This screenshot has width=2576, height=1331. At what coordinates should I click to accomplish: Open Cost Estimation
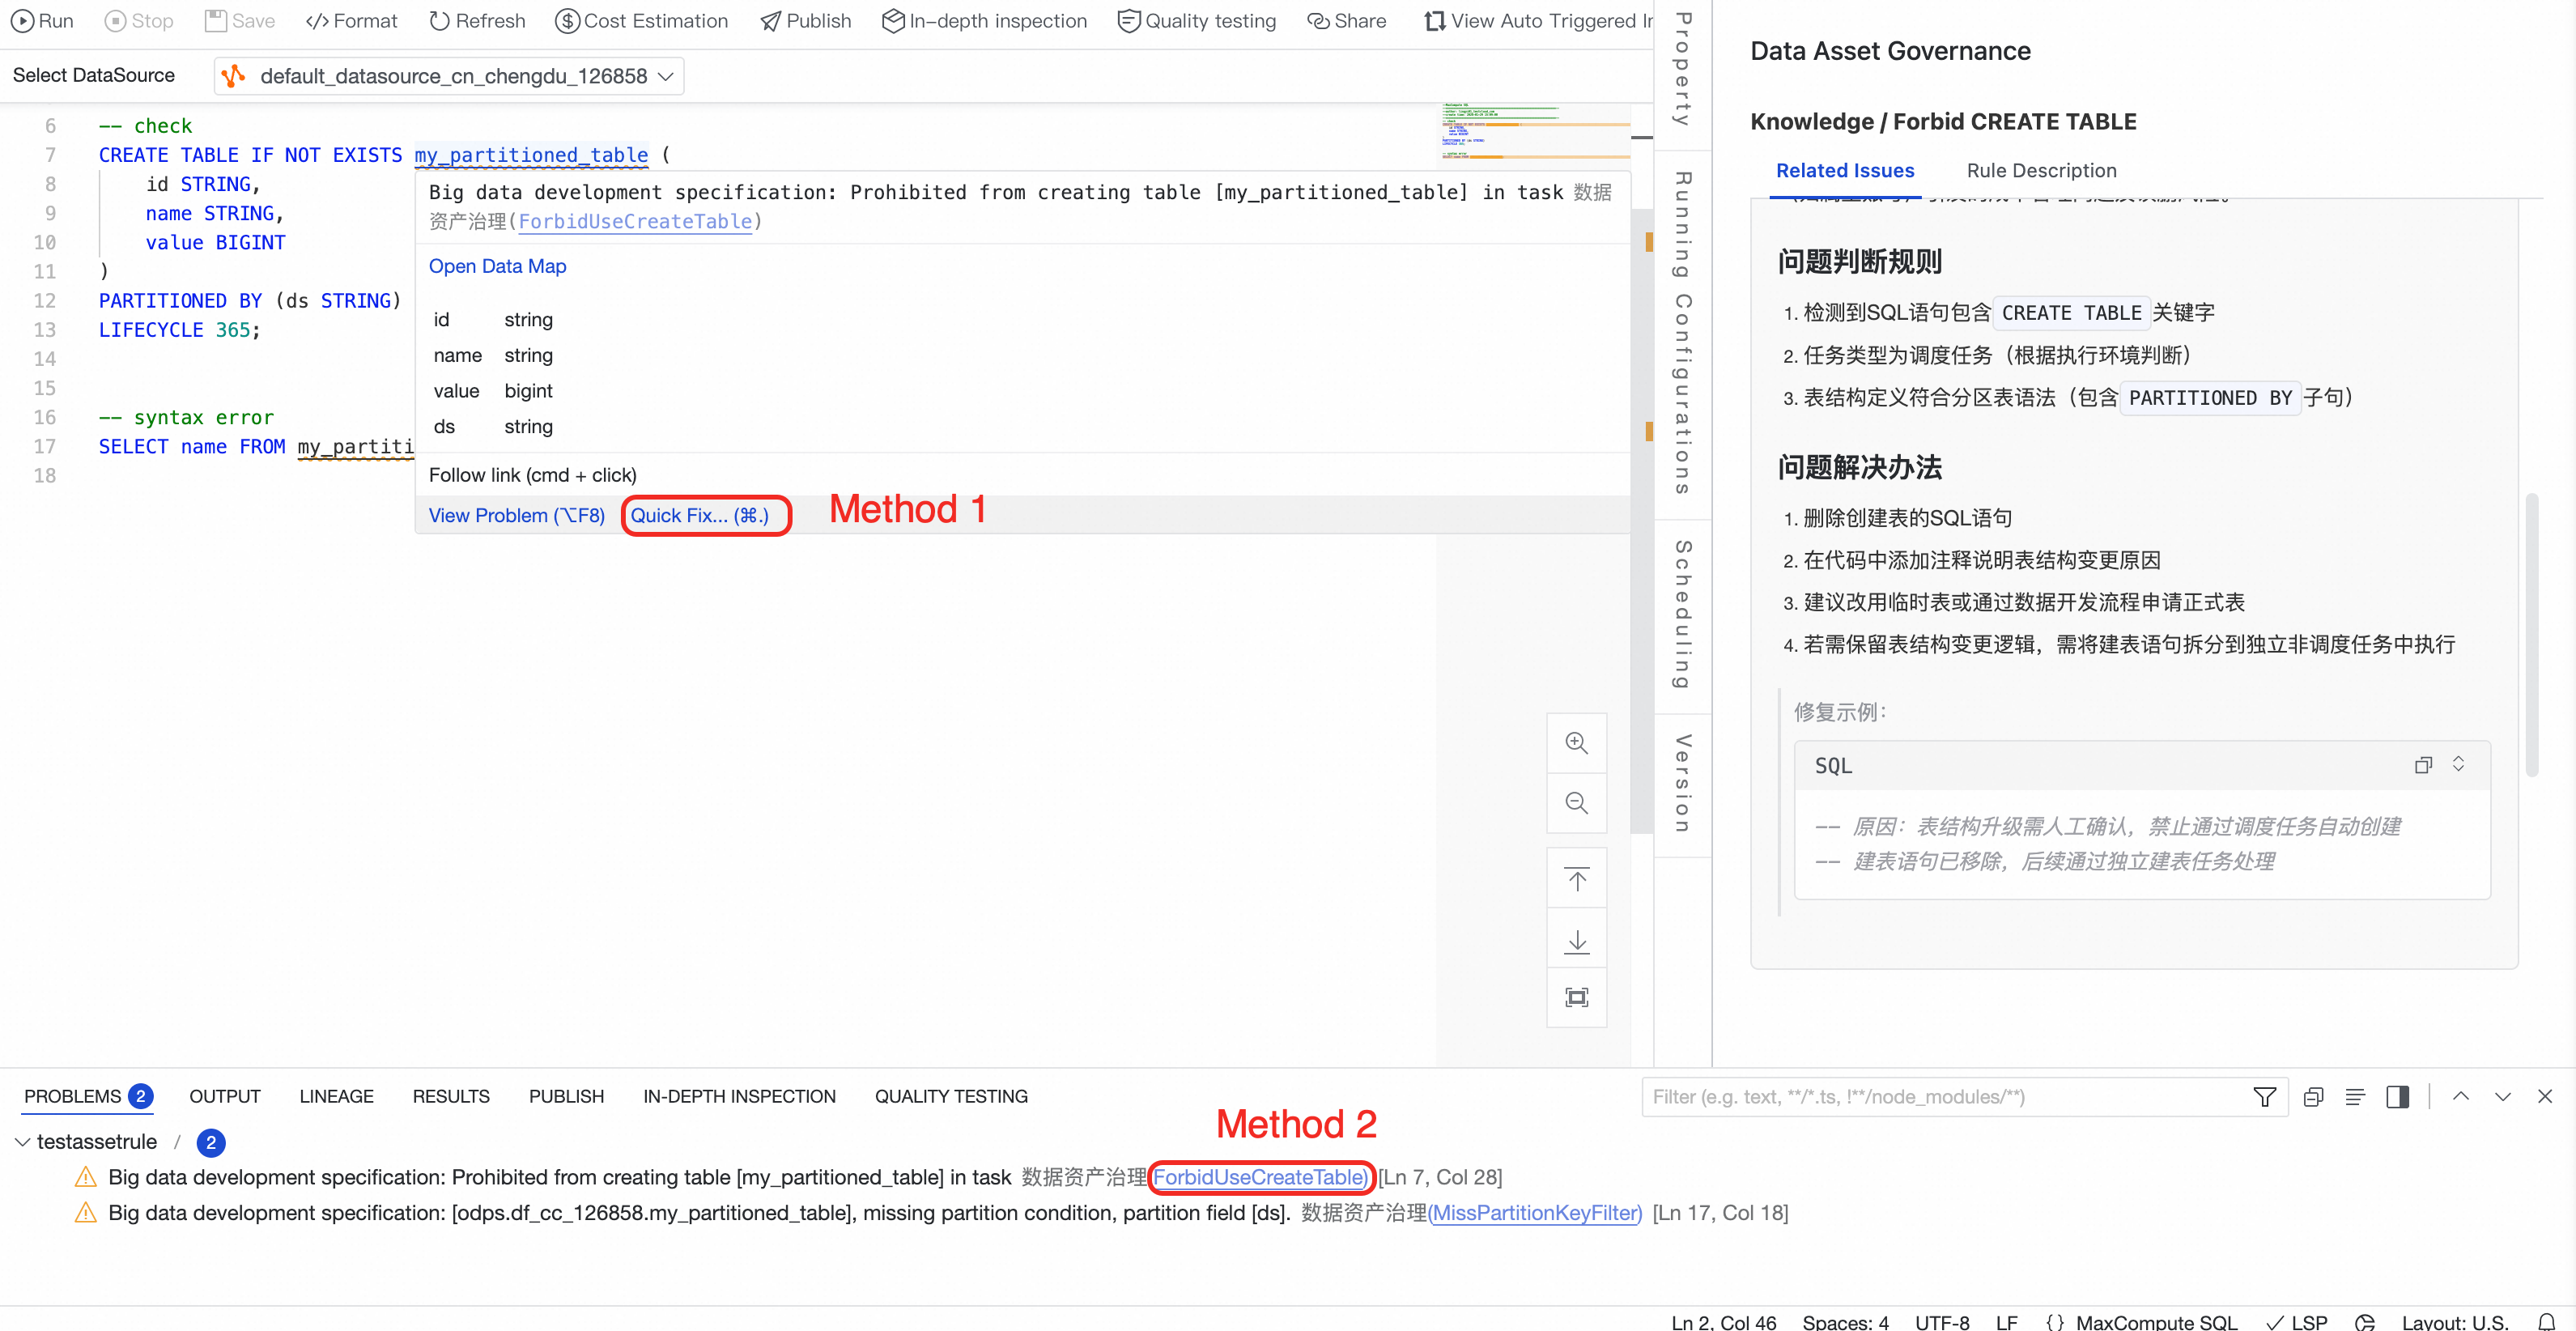pos(641,21)
